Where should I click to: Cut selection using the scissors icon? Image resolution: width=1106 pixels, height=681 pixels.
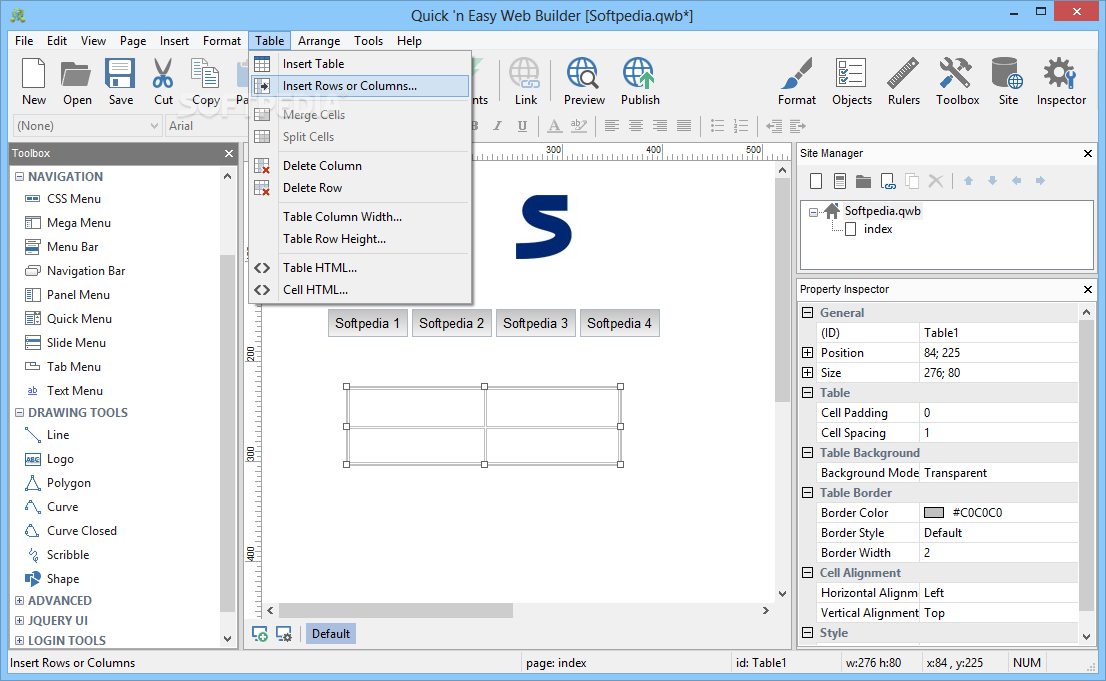163,82
